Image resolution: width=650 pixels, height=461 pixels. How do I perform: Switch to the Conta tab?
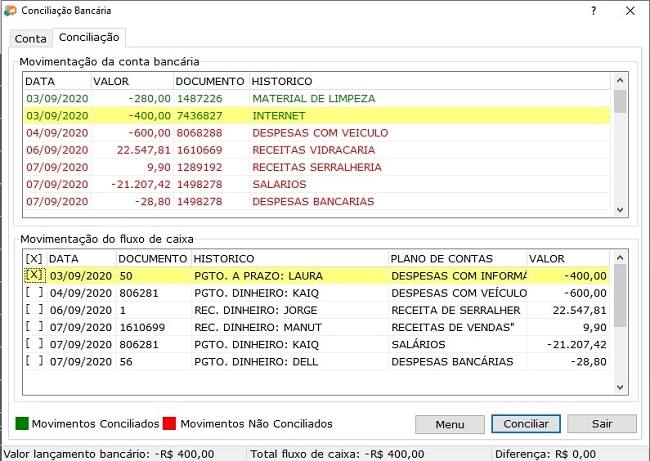30,39
